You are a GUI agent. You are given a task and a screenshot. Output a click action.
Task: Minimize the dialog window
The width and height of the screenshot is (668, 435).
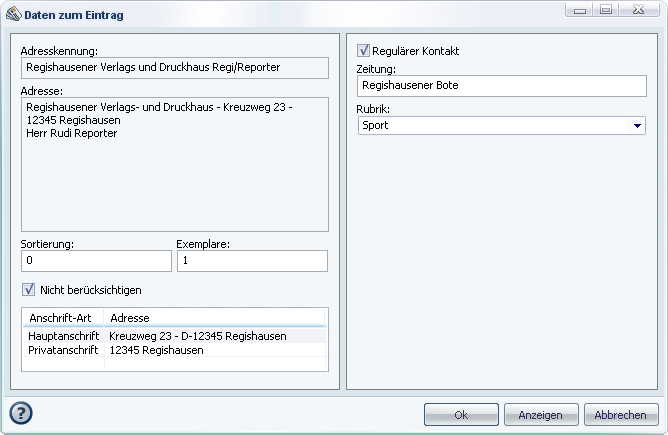coord(581,9)
